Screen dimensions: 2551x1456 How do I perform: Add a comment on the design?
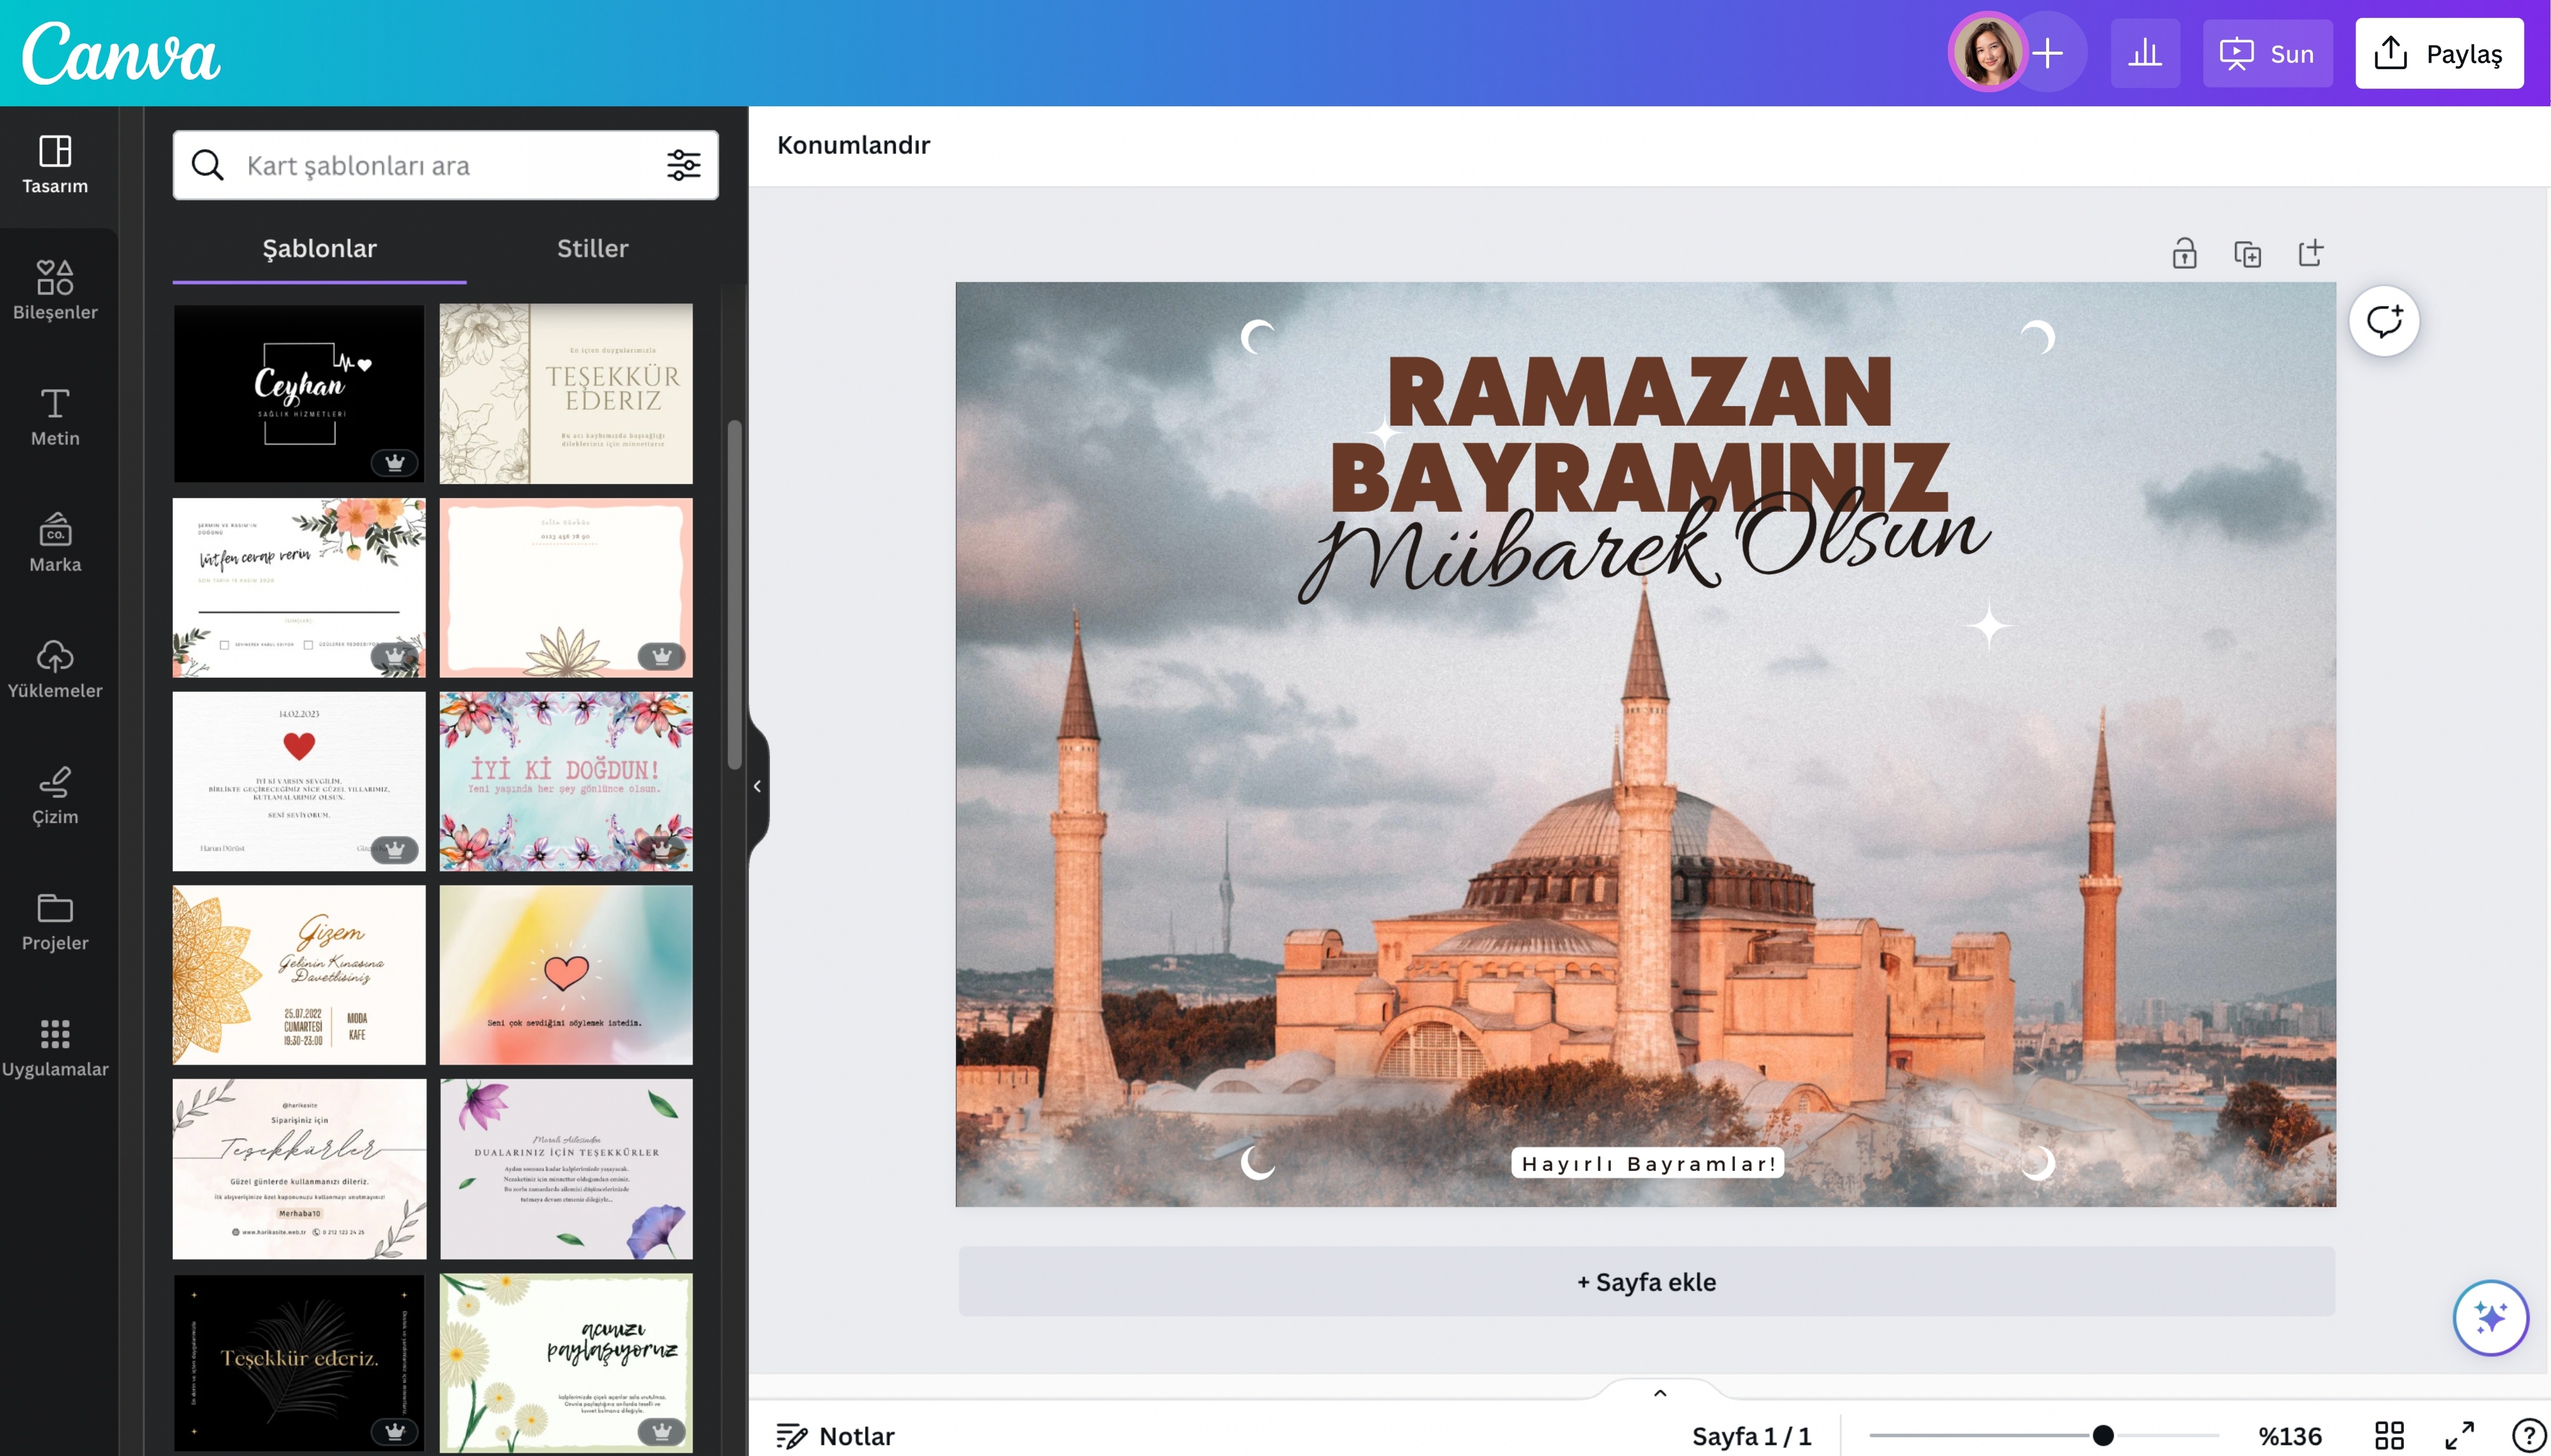[x=2384, y=321]
